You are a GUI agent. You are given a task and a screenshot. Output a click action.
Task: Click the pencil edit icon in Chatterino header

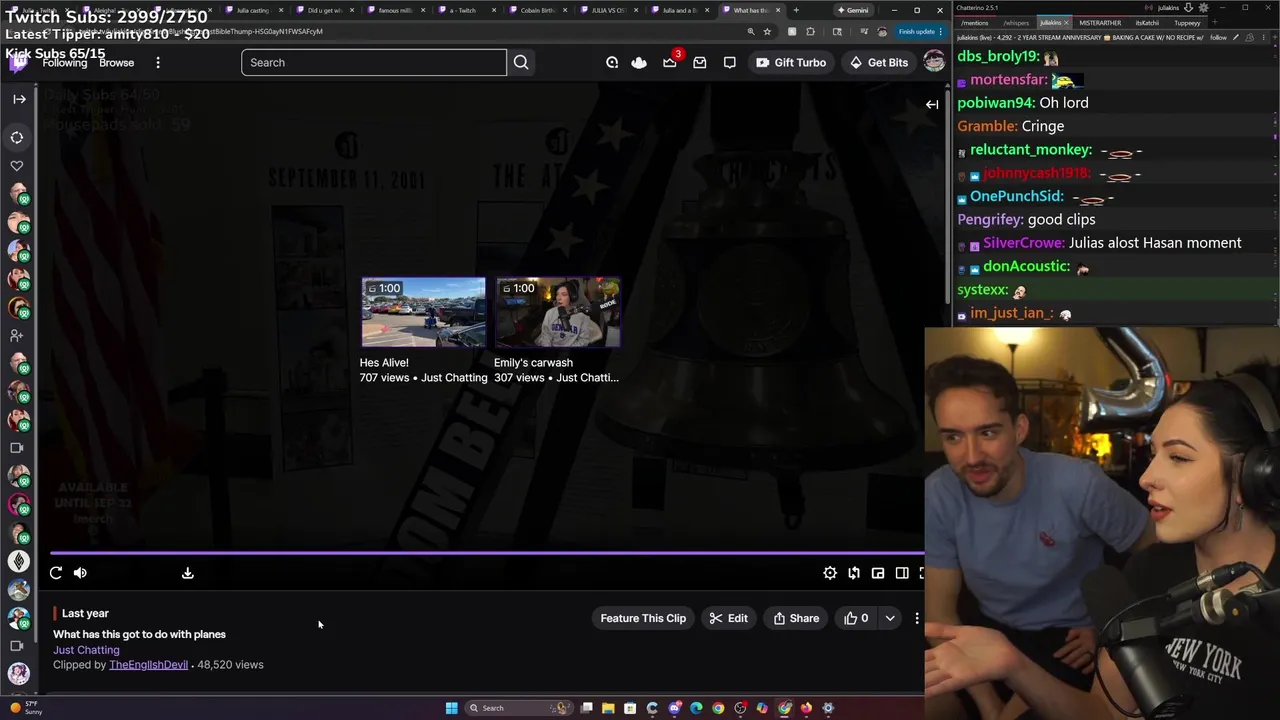pyautogui.click(x=1236, y=37)
